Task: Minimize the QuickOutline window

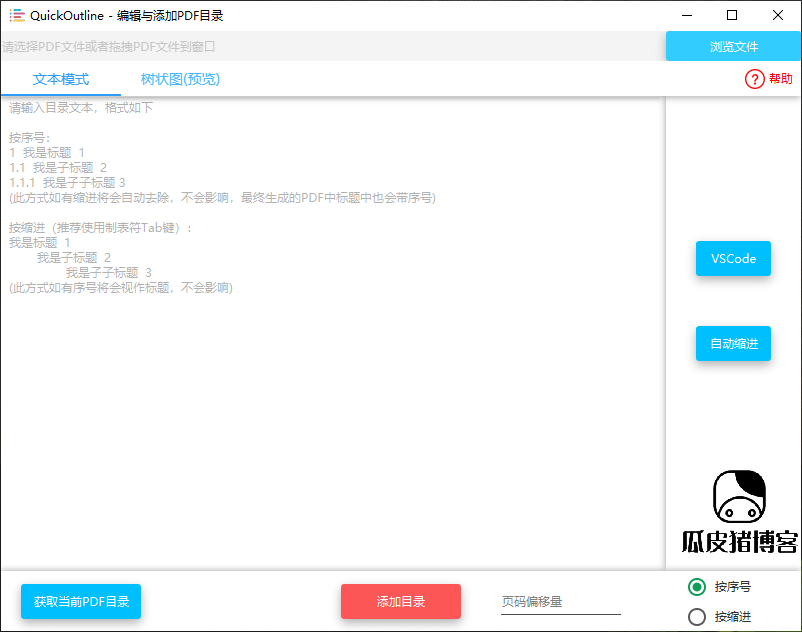Action: [x=687, y=15]
